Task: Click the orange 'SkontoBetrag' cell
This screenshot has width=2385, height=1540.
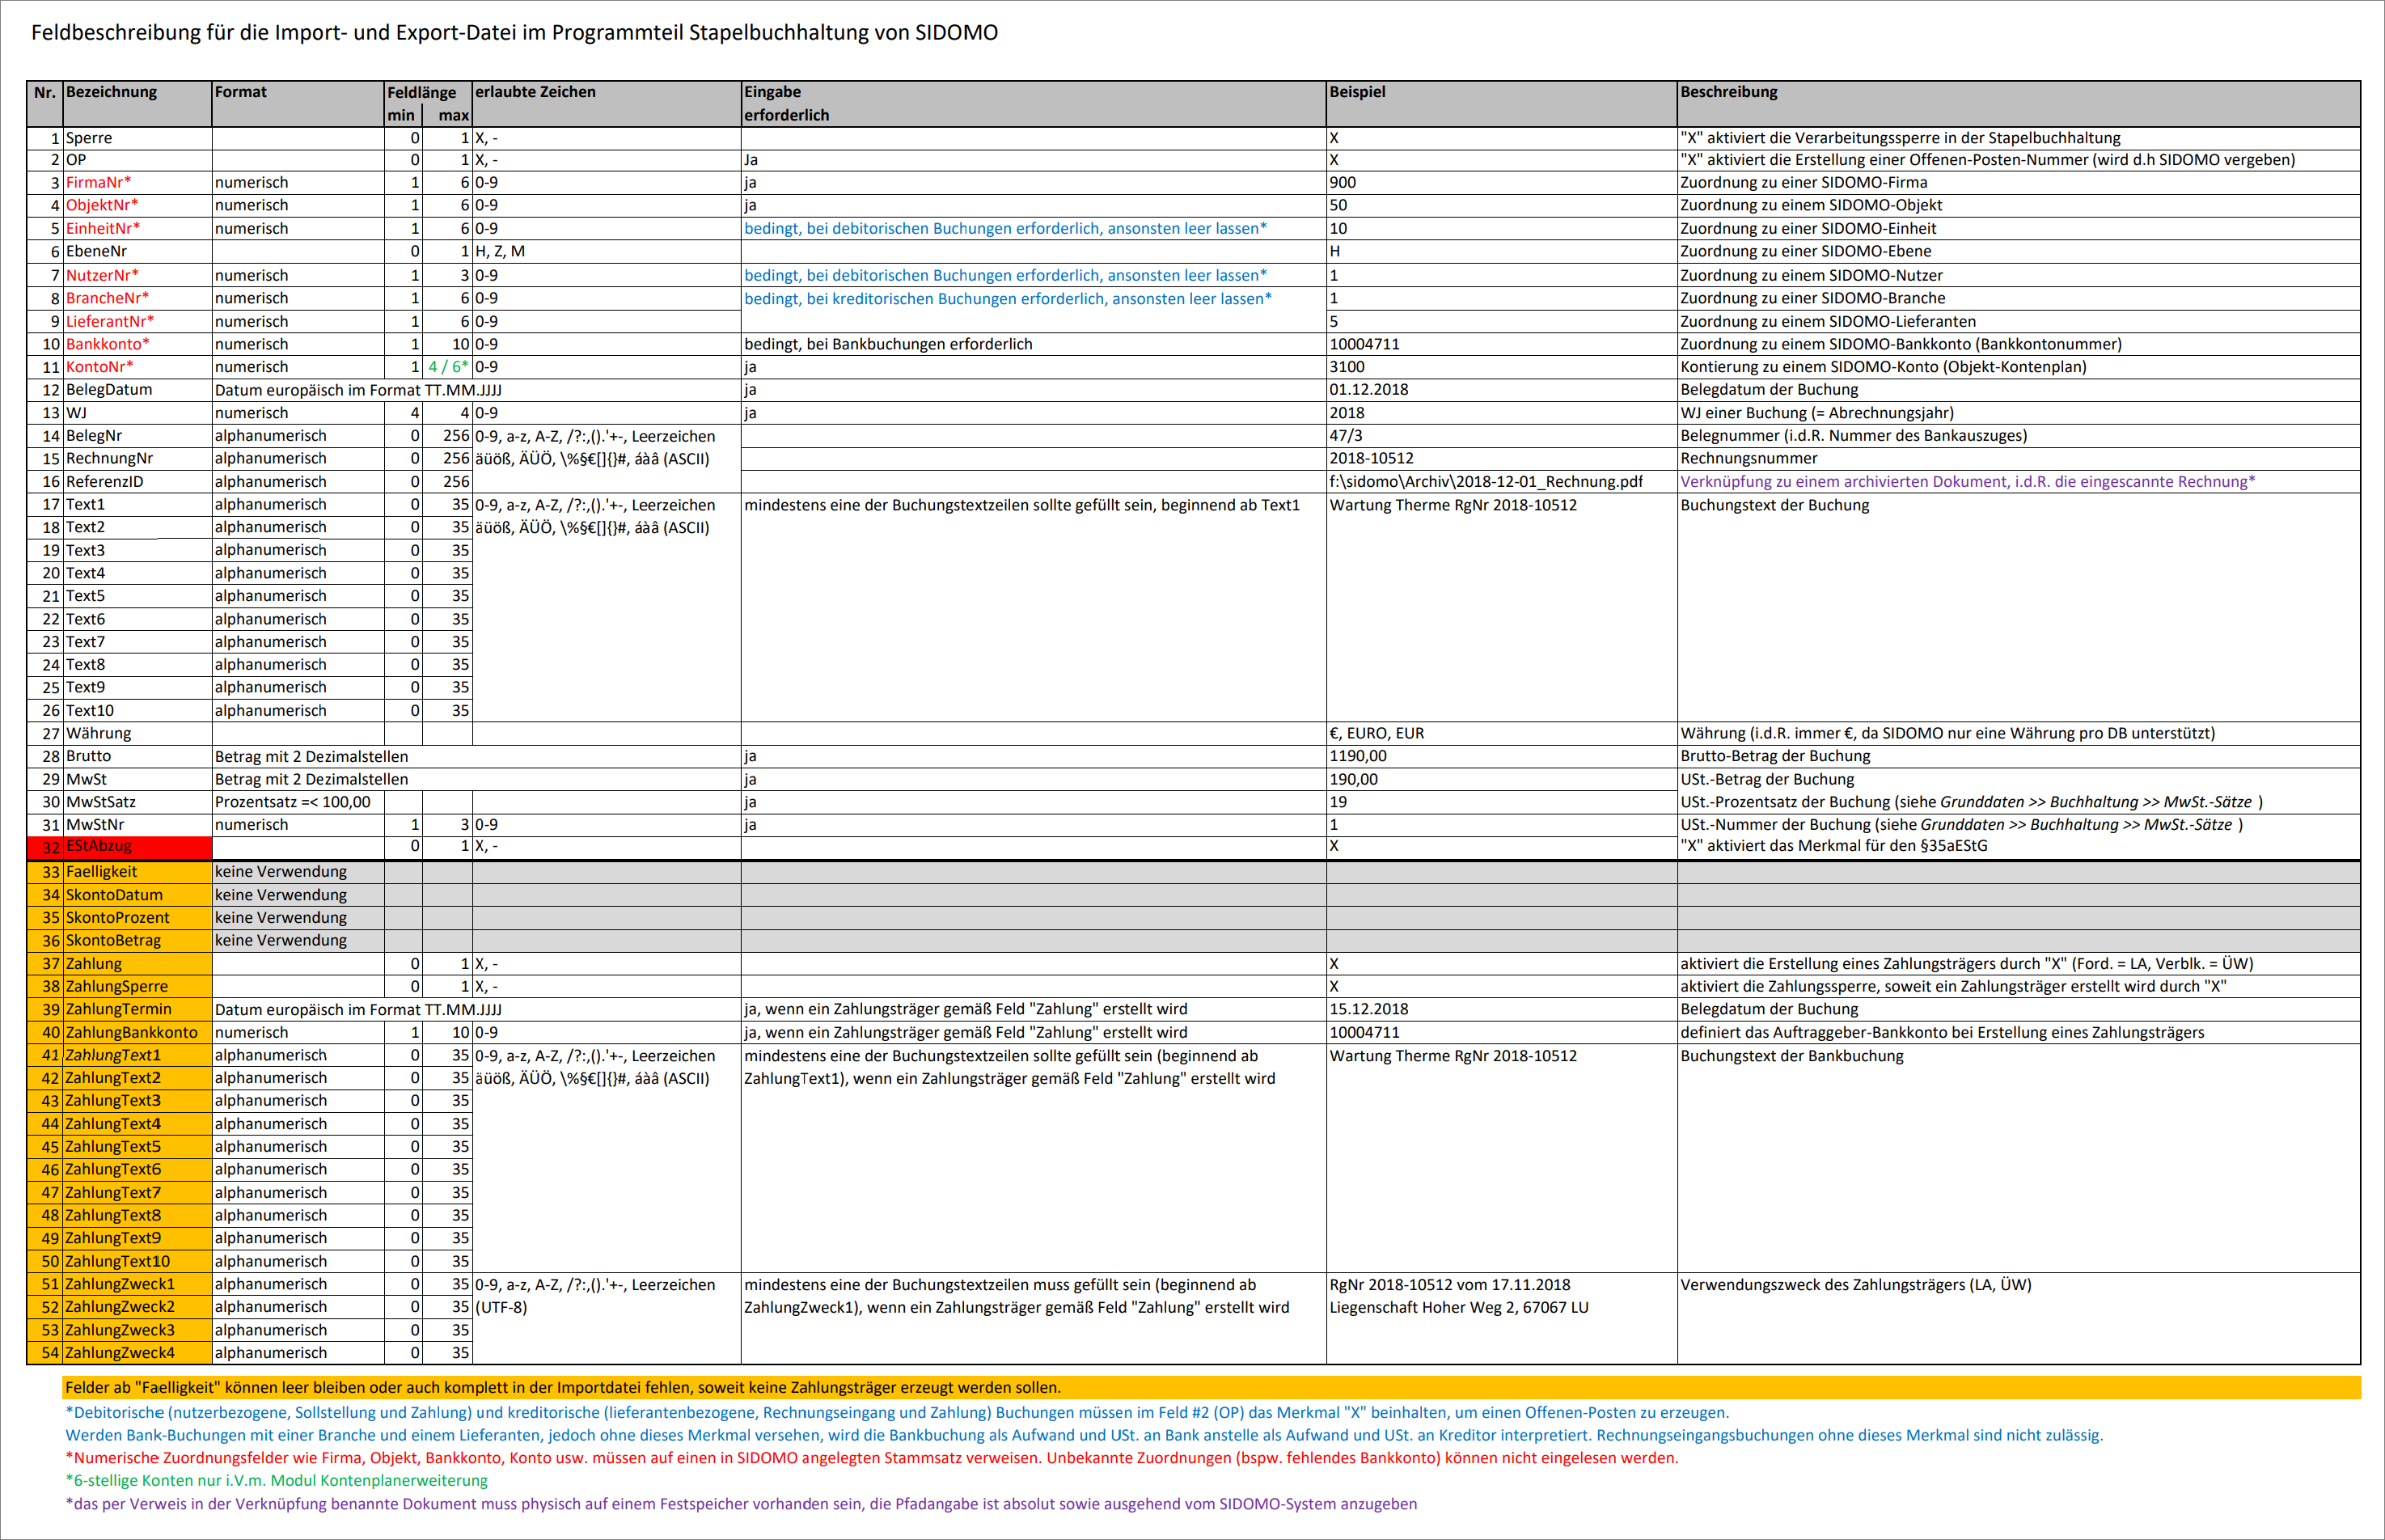Action: pos(137,941)
